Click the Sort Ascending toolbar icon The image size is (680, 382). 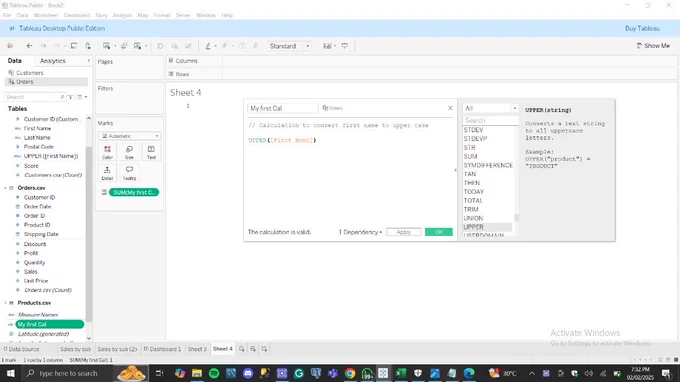(x=174, y=46)
